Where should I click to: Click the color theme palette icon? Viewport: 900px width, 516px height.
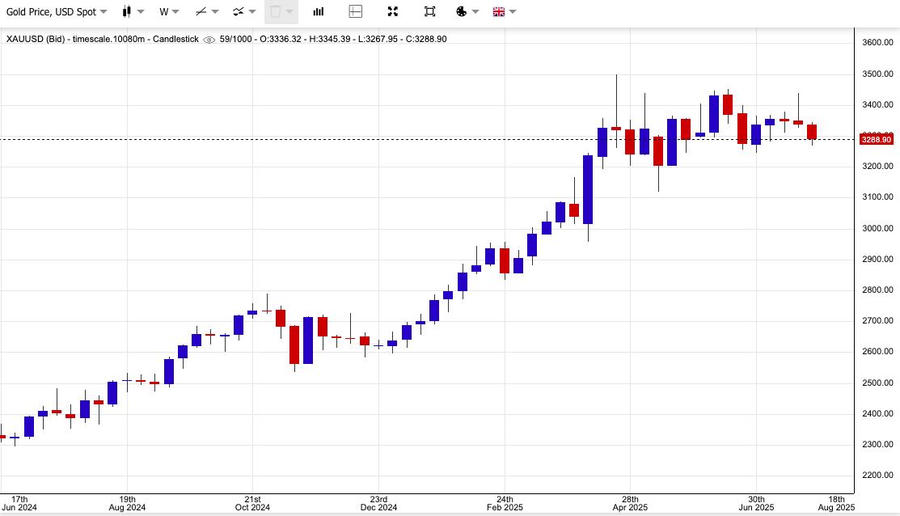coord(461,12)
